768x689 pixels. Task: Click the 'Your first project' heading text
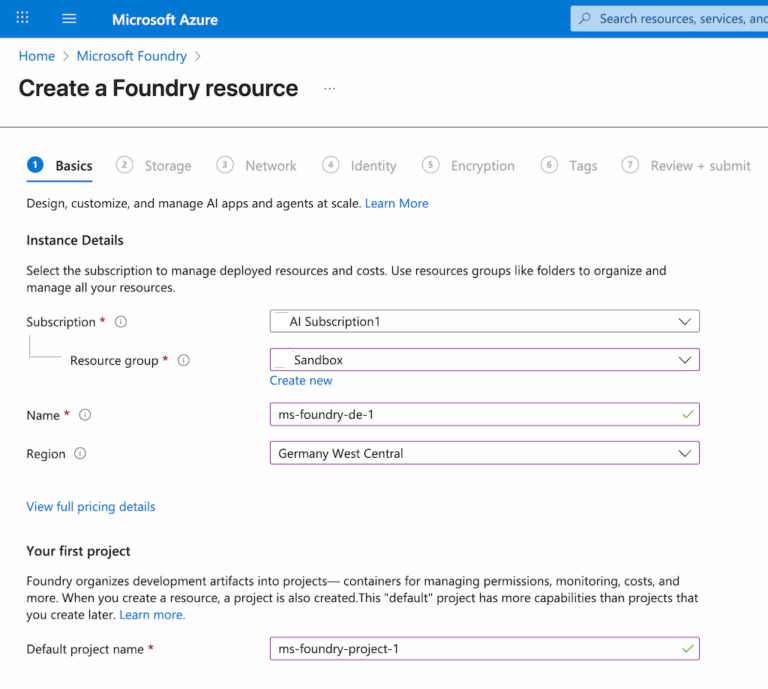tap(78, 551)
